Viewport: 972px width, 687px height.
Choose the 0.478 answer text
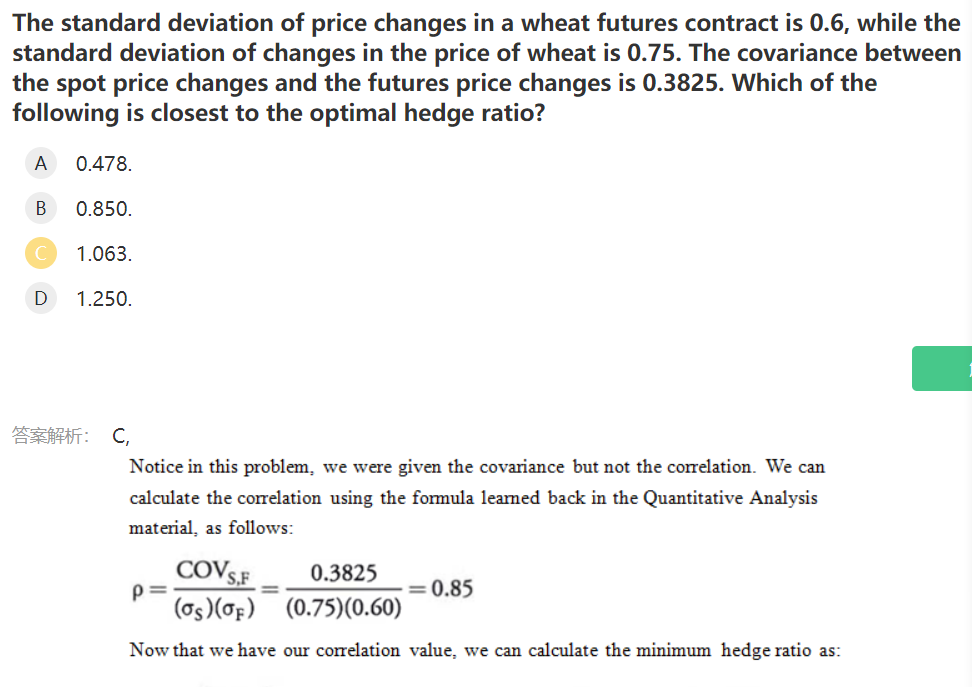click(x=104, y=164)
